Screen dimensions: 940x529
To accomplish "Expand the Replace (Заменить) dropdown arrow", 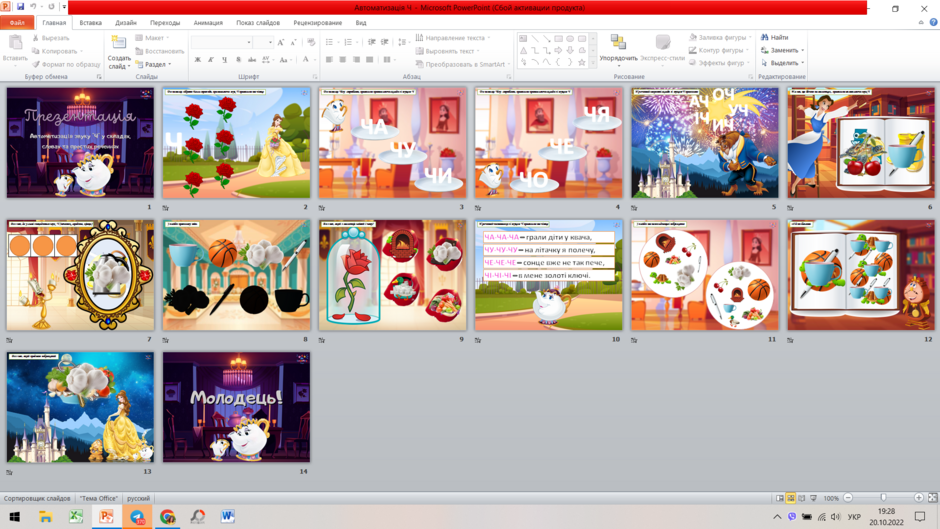I will 803,50.
